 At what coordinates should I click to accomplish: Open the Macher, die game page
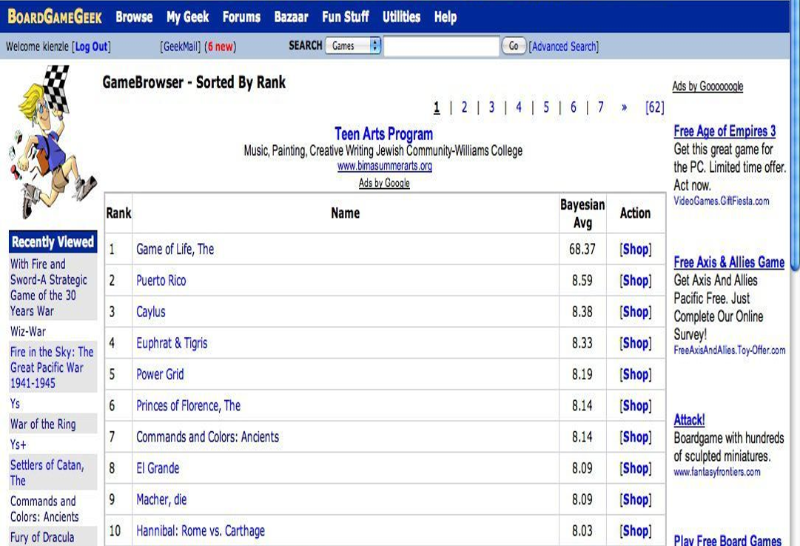(x=161, y=499)
